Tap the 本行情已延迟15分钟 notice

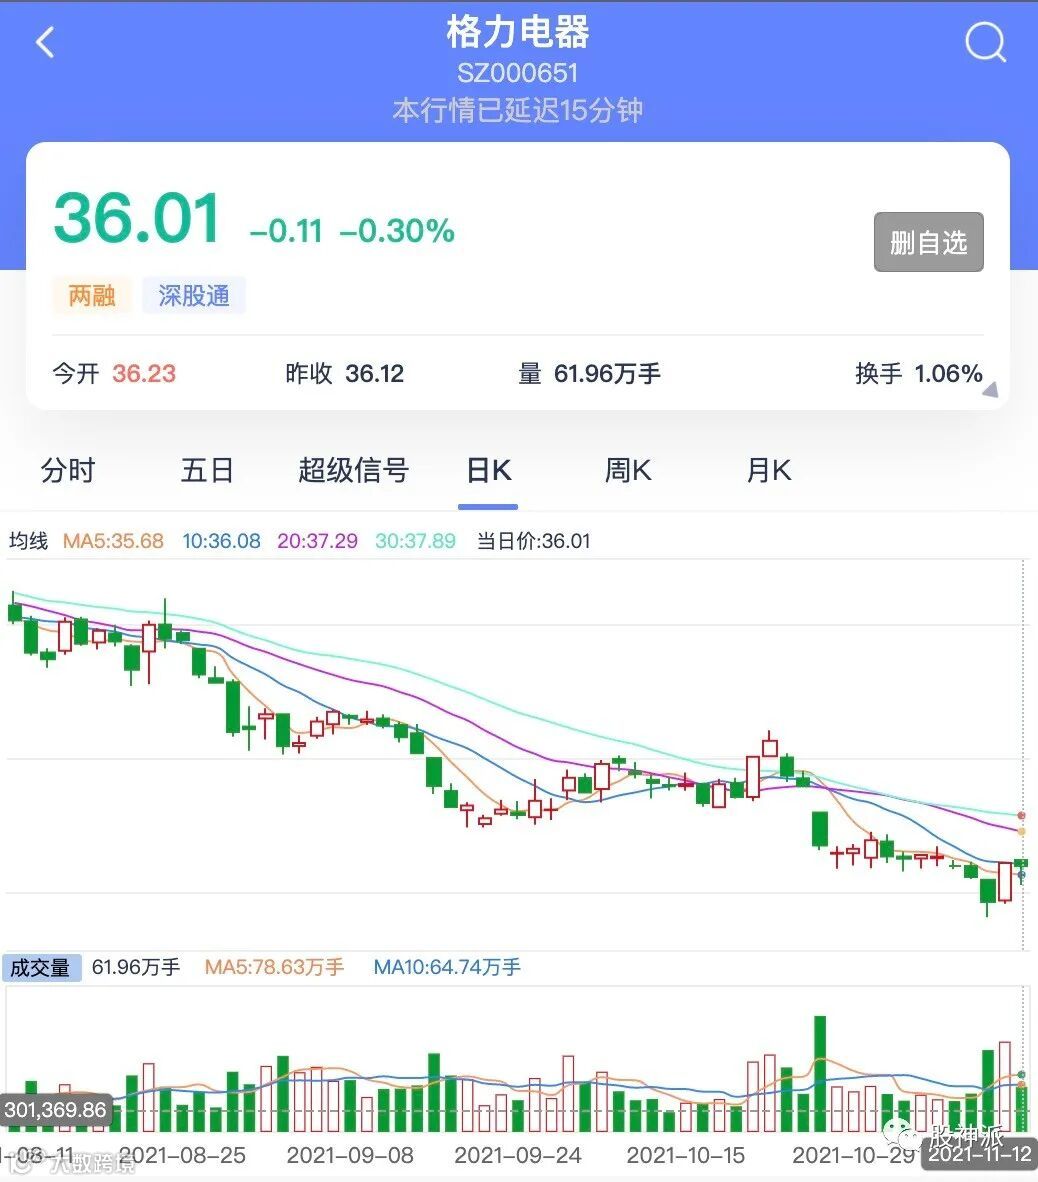click(518, 110)
